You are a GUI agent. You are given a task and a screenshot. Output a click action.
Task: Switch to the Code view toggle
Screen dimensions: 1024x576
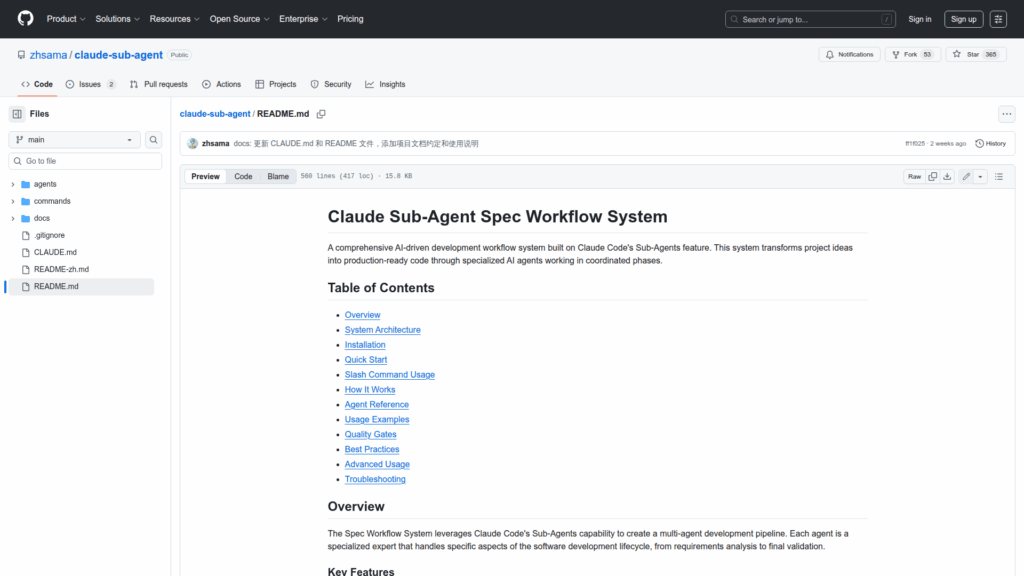[243, 176]
